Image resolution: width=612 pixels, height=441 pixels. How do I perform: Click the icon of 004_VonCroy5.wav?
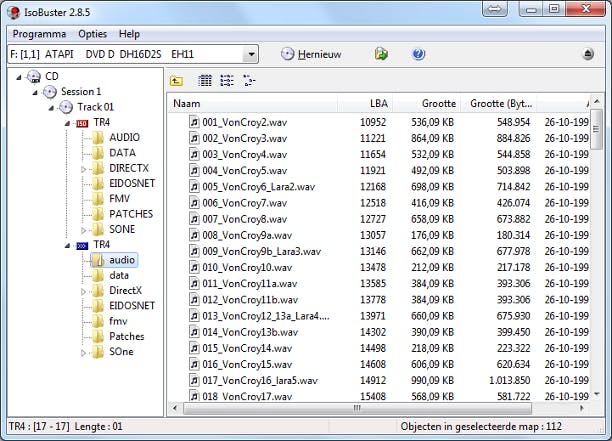[194, 171]
